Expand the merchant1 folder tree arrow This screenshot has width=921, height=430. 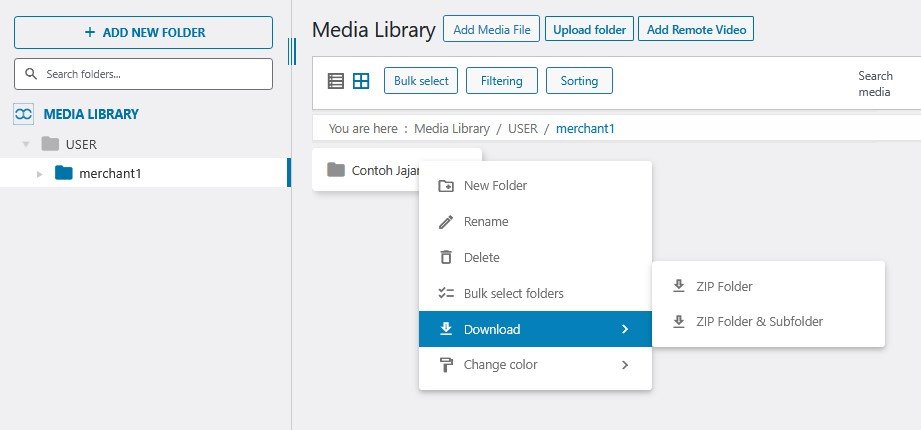tap(39, 174)
